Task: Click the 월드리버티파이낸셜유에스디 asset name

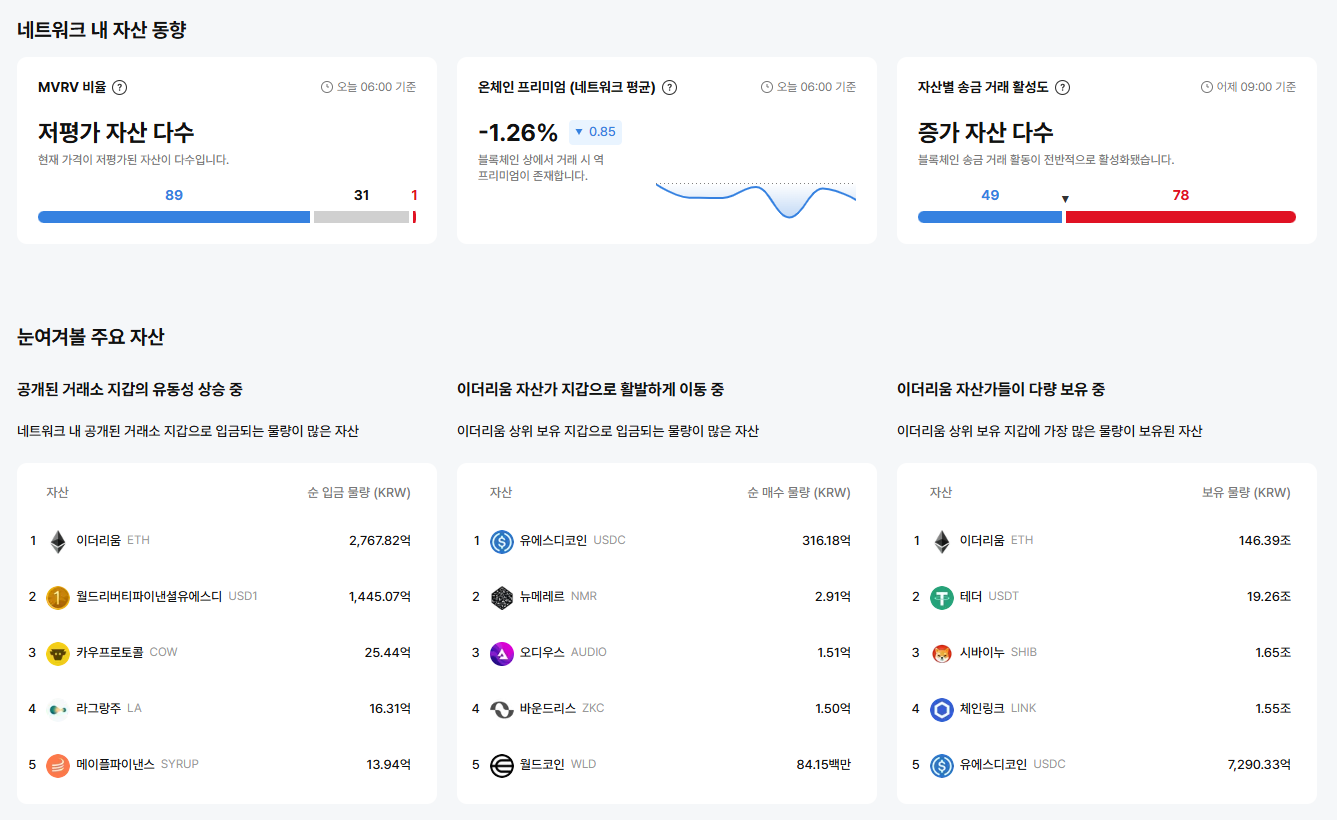Action: [x=152, y=596]
